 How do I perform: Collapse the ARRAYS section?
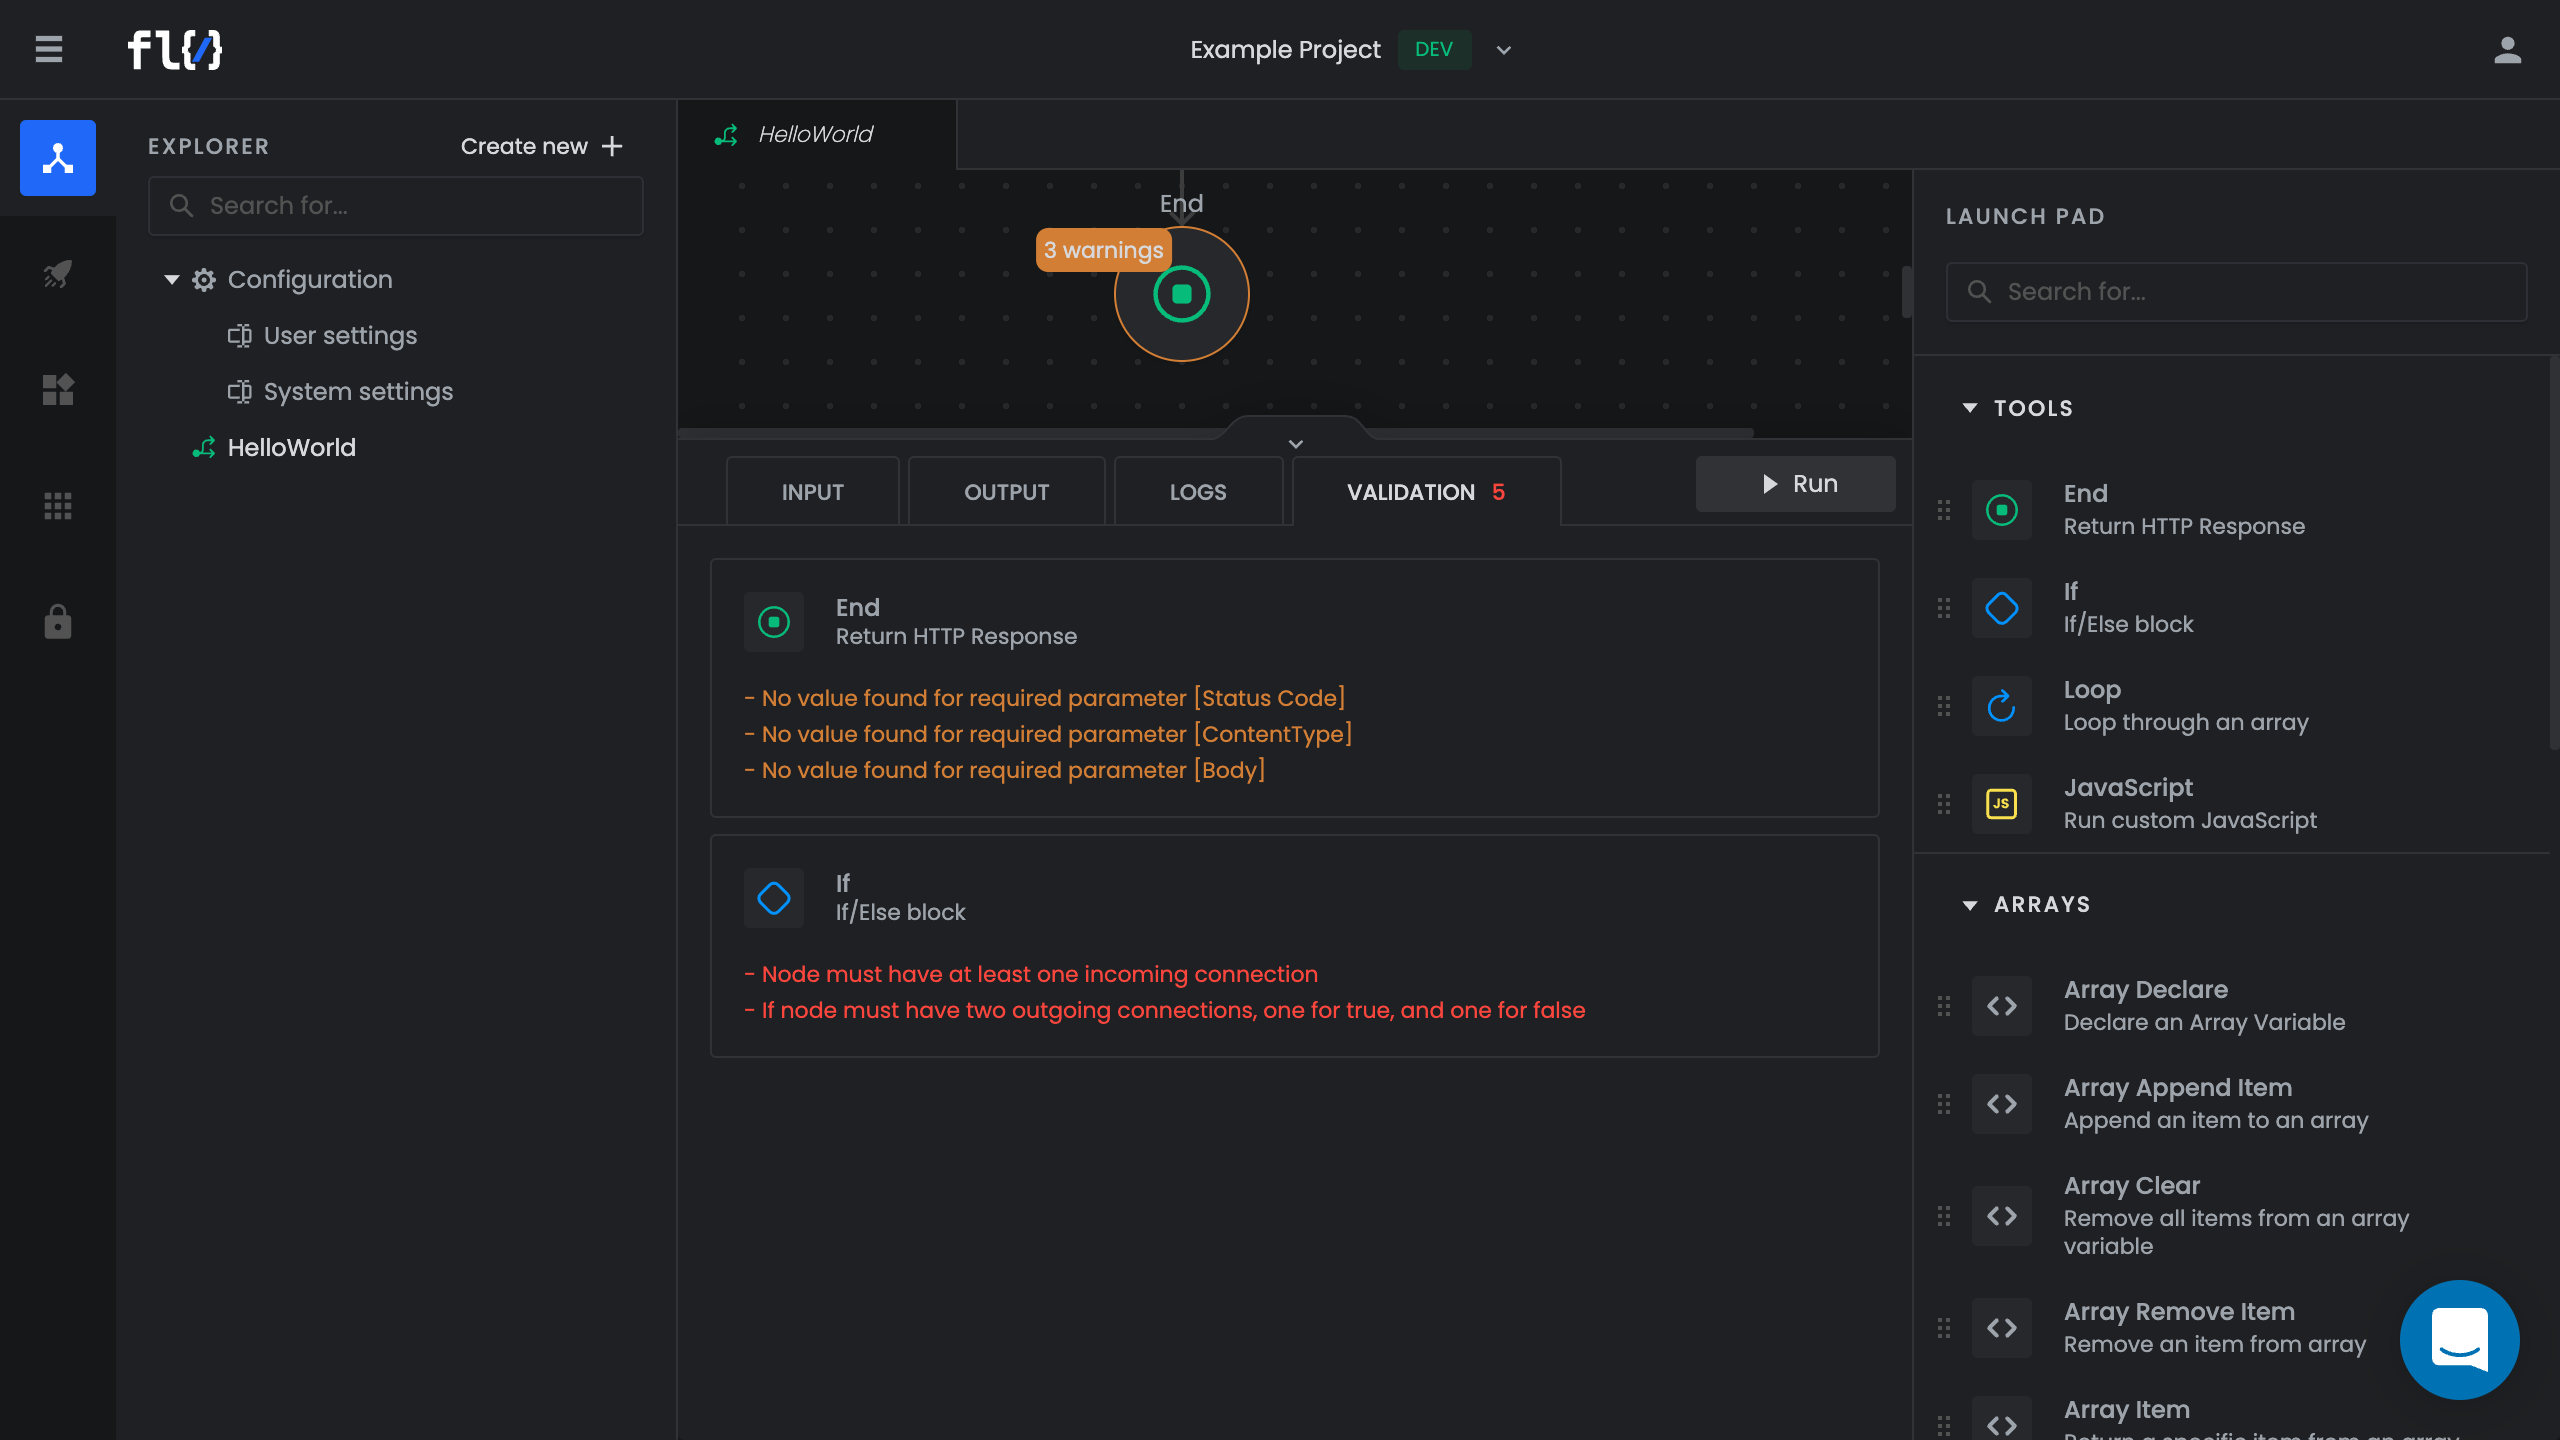pyautogui.click(x=1970, y=905)
